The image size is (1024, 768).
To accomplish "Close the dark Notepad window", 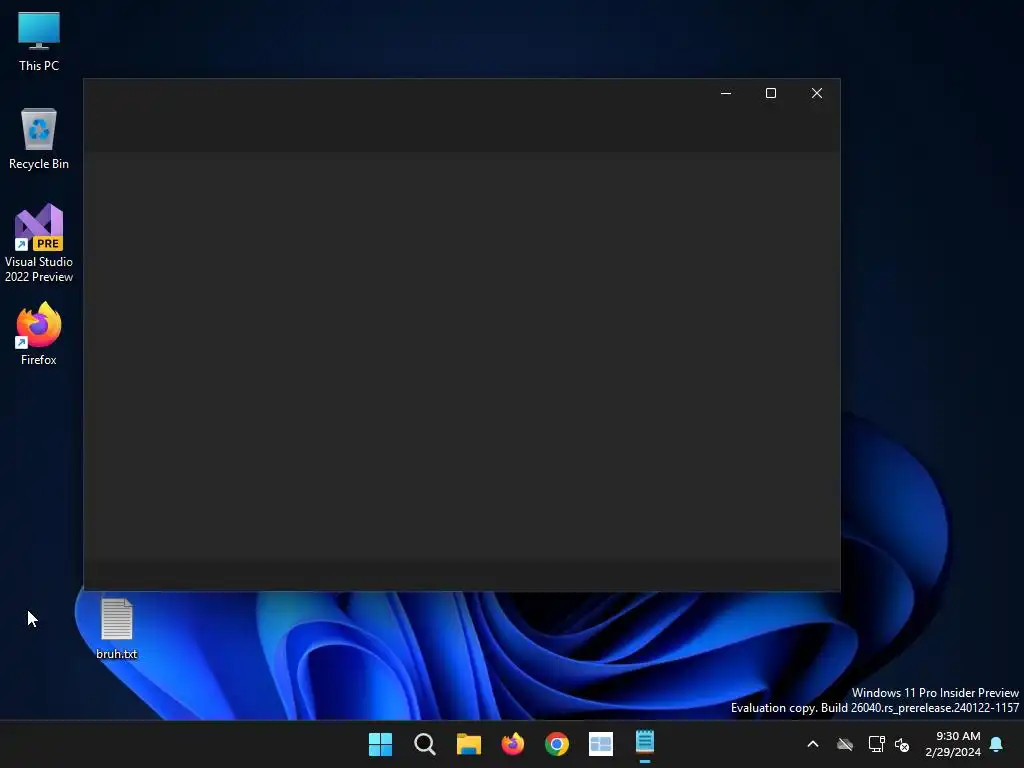I will [x=817, y=93].
